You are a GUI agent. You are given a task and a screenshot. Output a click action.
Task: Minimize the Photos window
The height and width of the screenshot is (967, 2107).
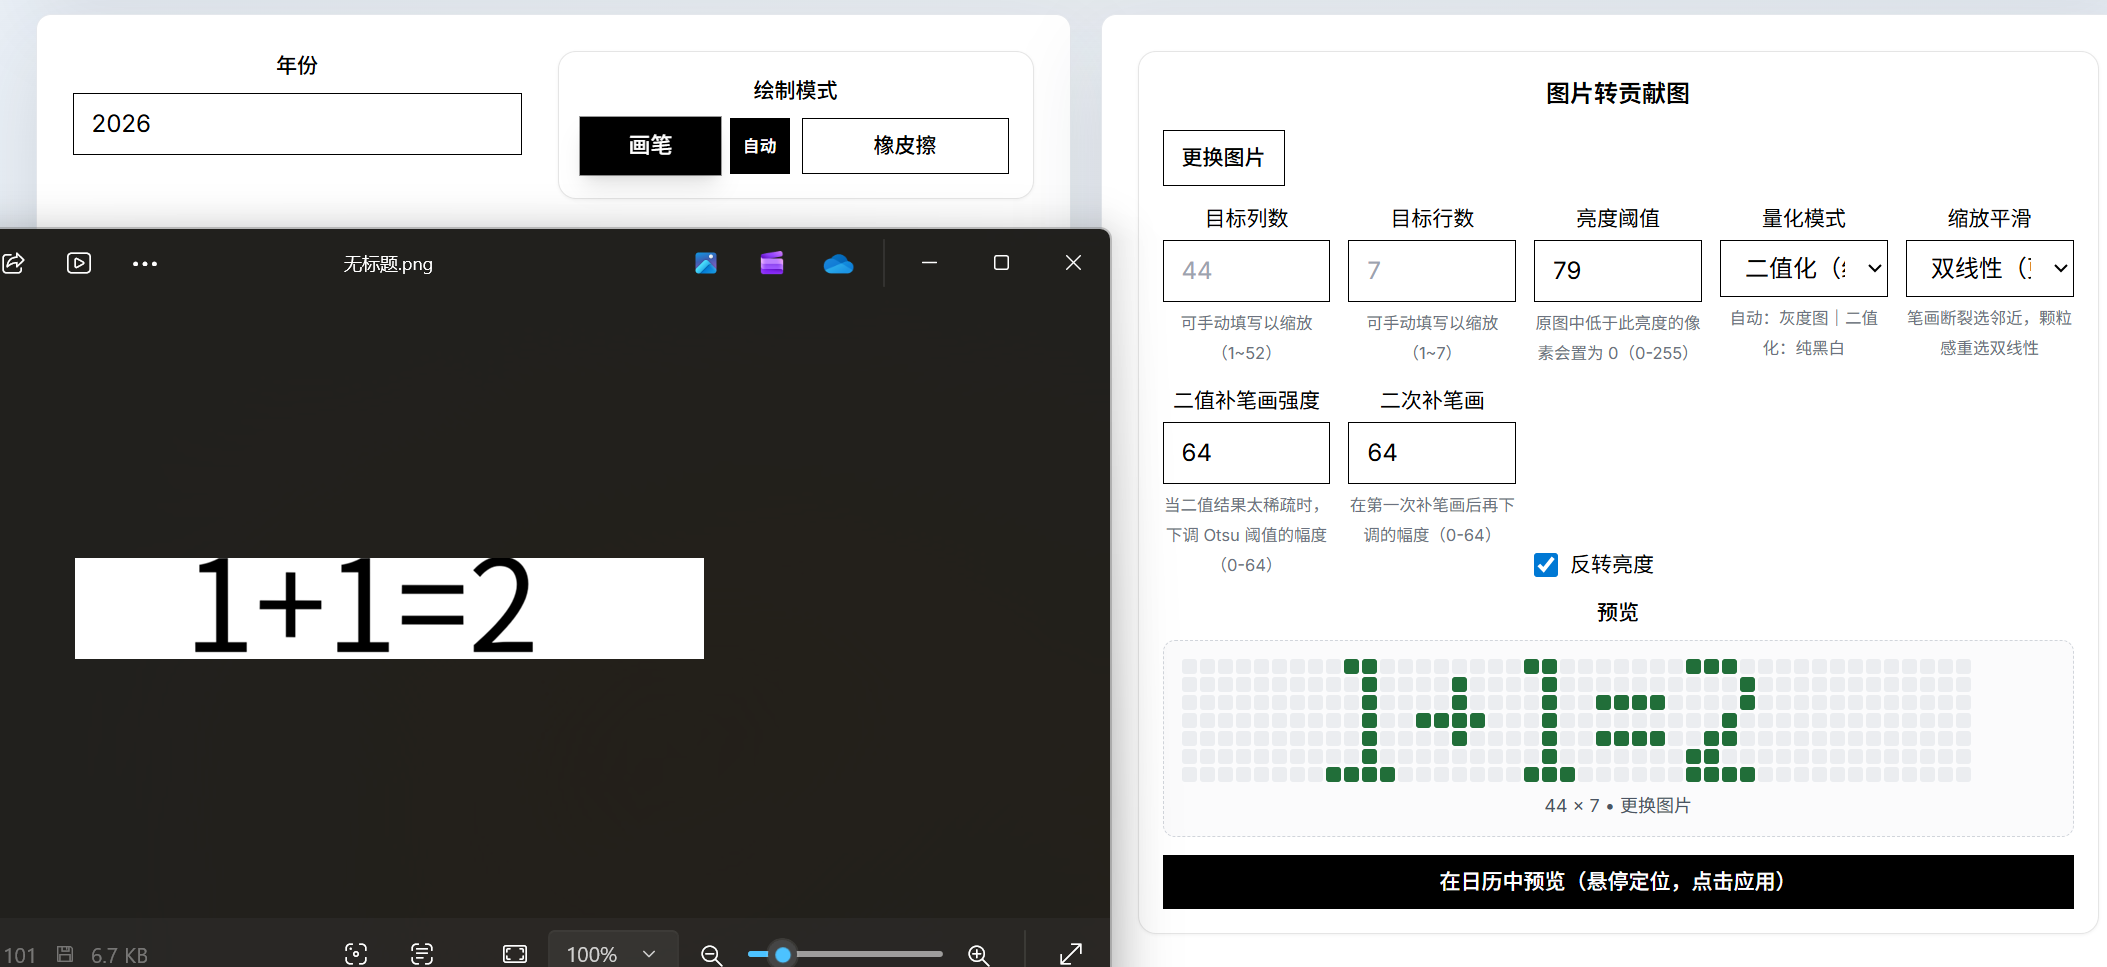[929, 262]
